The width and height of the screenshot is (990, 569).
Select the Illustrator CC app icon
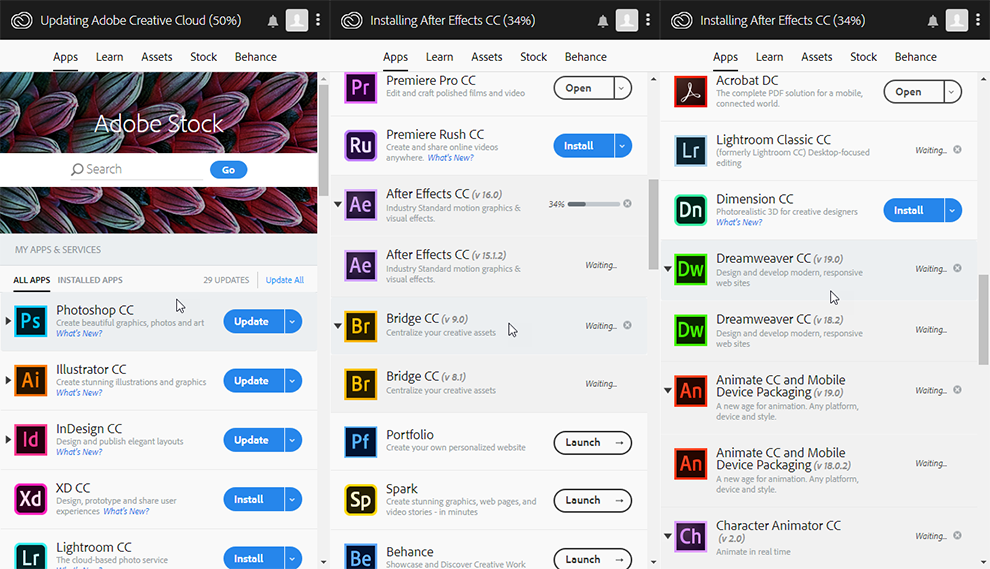click(x=31, y=381)
